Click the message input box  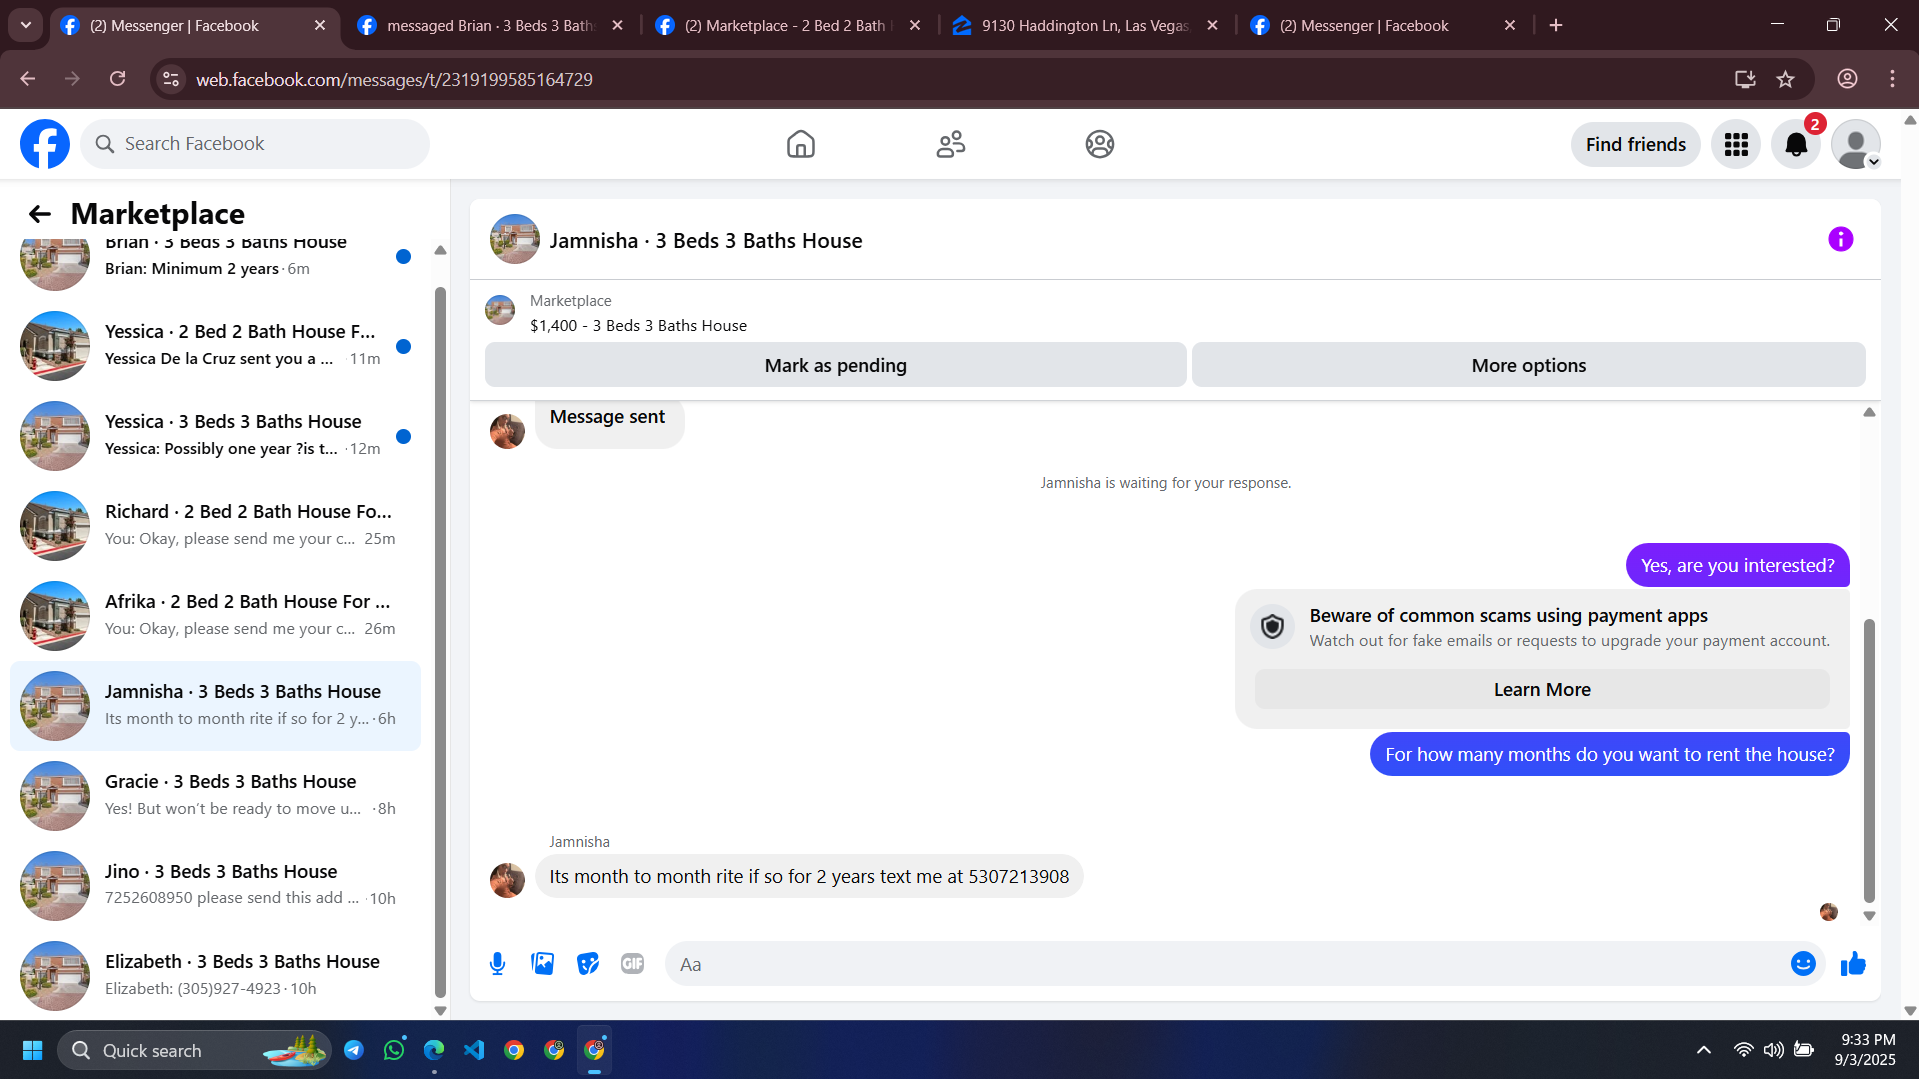point(1244,964)
